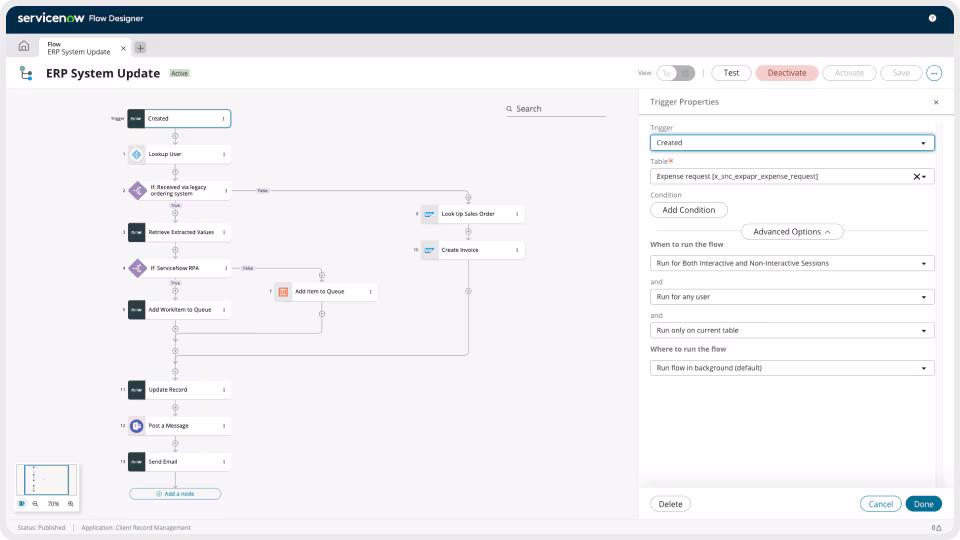Select the Created trigger node
Viewport: 960px width, 540px height.
click(x=179, y=119)
